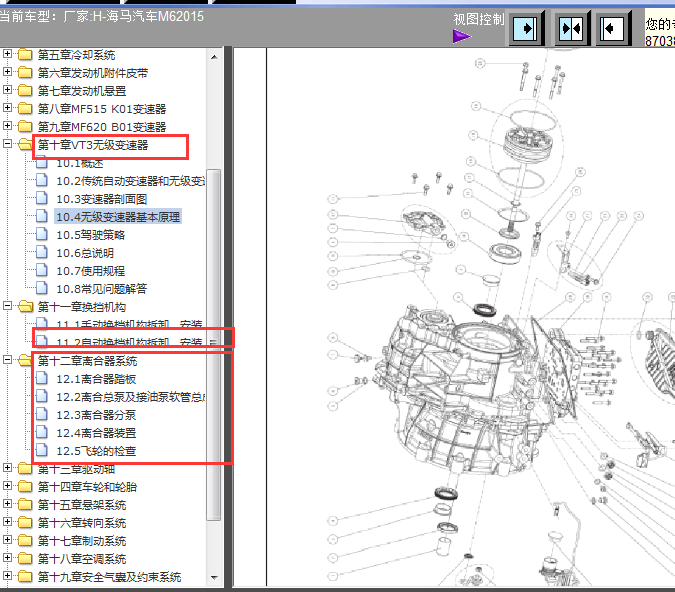Expand the 第六章发动机附件皮带 node
This screenshot has width=675, height=592.
[x=7, y=72]
